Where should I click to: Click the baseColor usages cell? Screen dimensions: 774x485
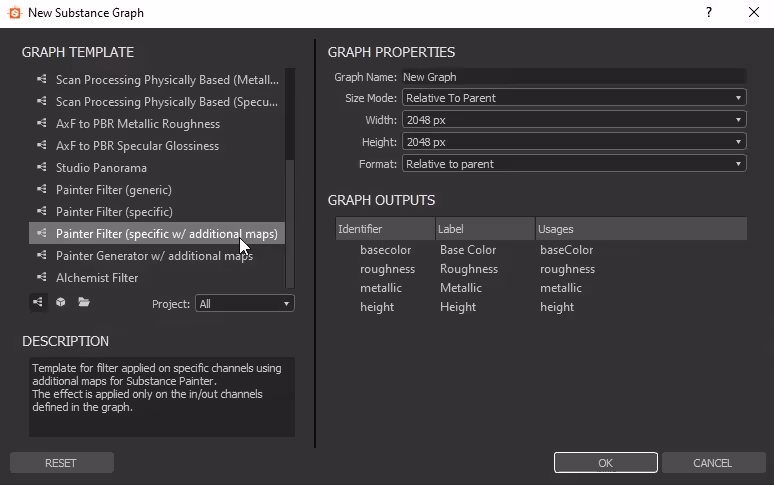(566, 250)
